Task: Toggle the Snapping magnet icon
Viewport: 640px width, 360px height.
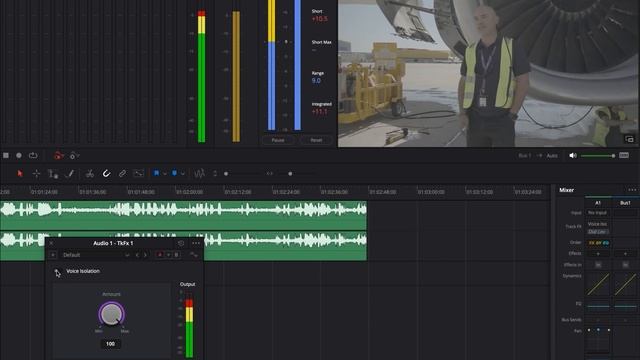Action: point(106,173)
